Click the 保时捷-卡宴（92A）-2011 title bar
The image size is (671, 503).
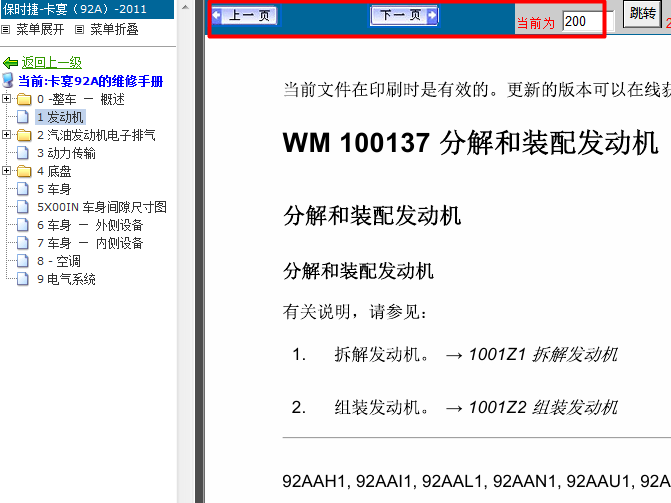(x=87, y=9)
